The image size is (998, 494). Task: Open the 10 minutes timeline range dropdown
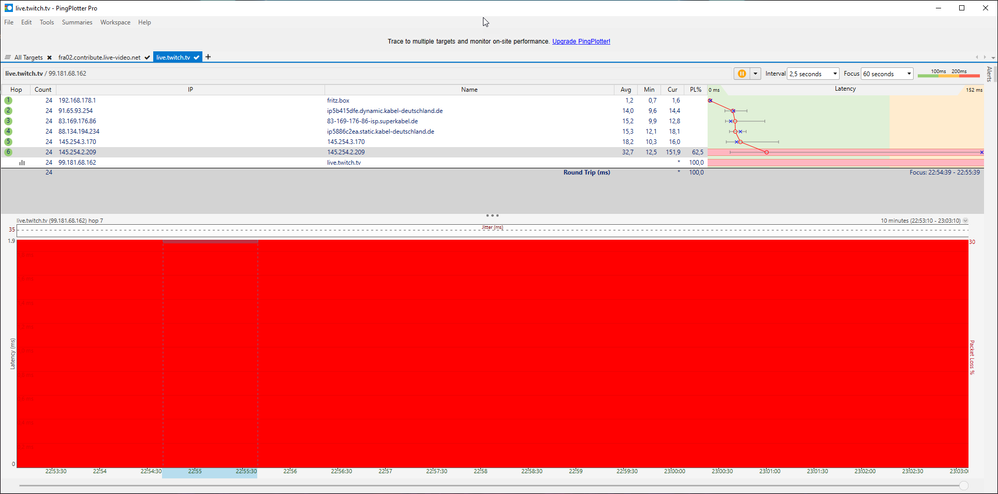pyautogui.click(x=966, y=221)
